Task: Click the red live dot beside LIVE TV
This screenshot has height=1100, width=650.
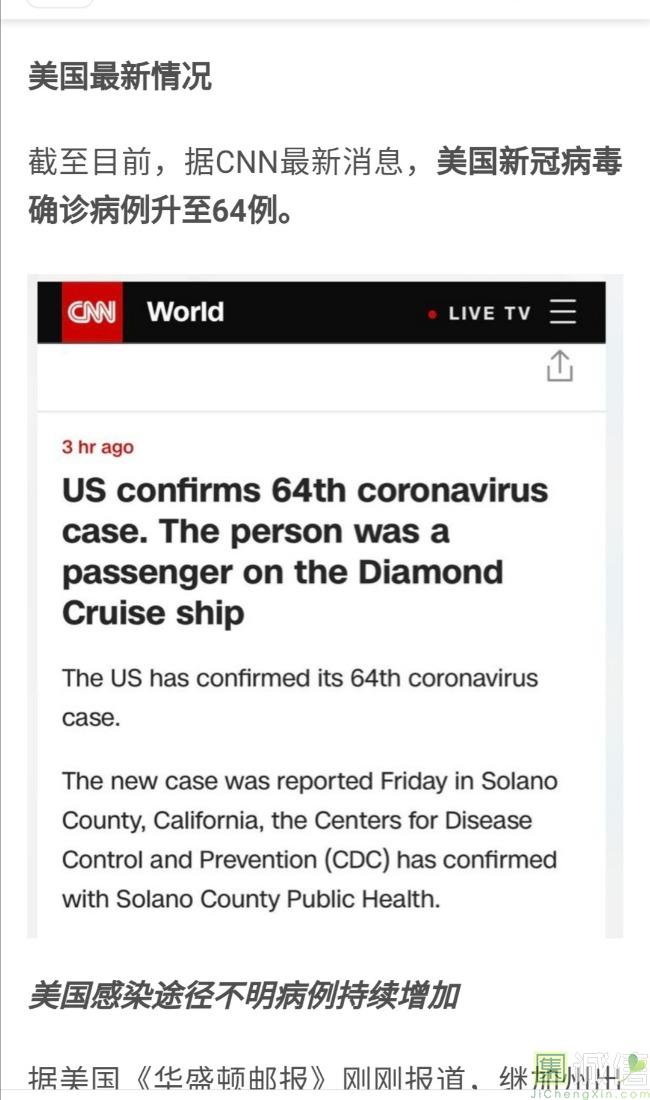Action: (432, 314)
